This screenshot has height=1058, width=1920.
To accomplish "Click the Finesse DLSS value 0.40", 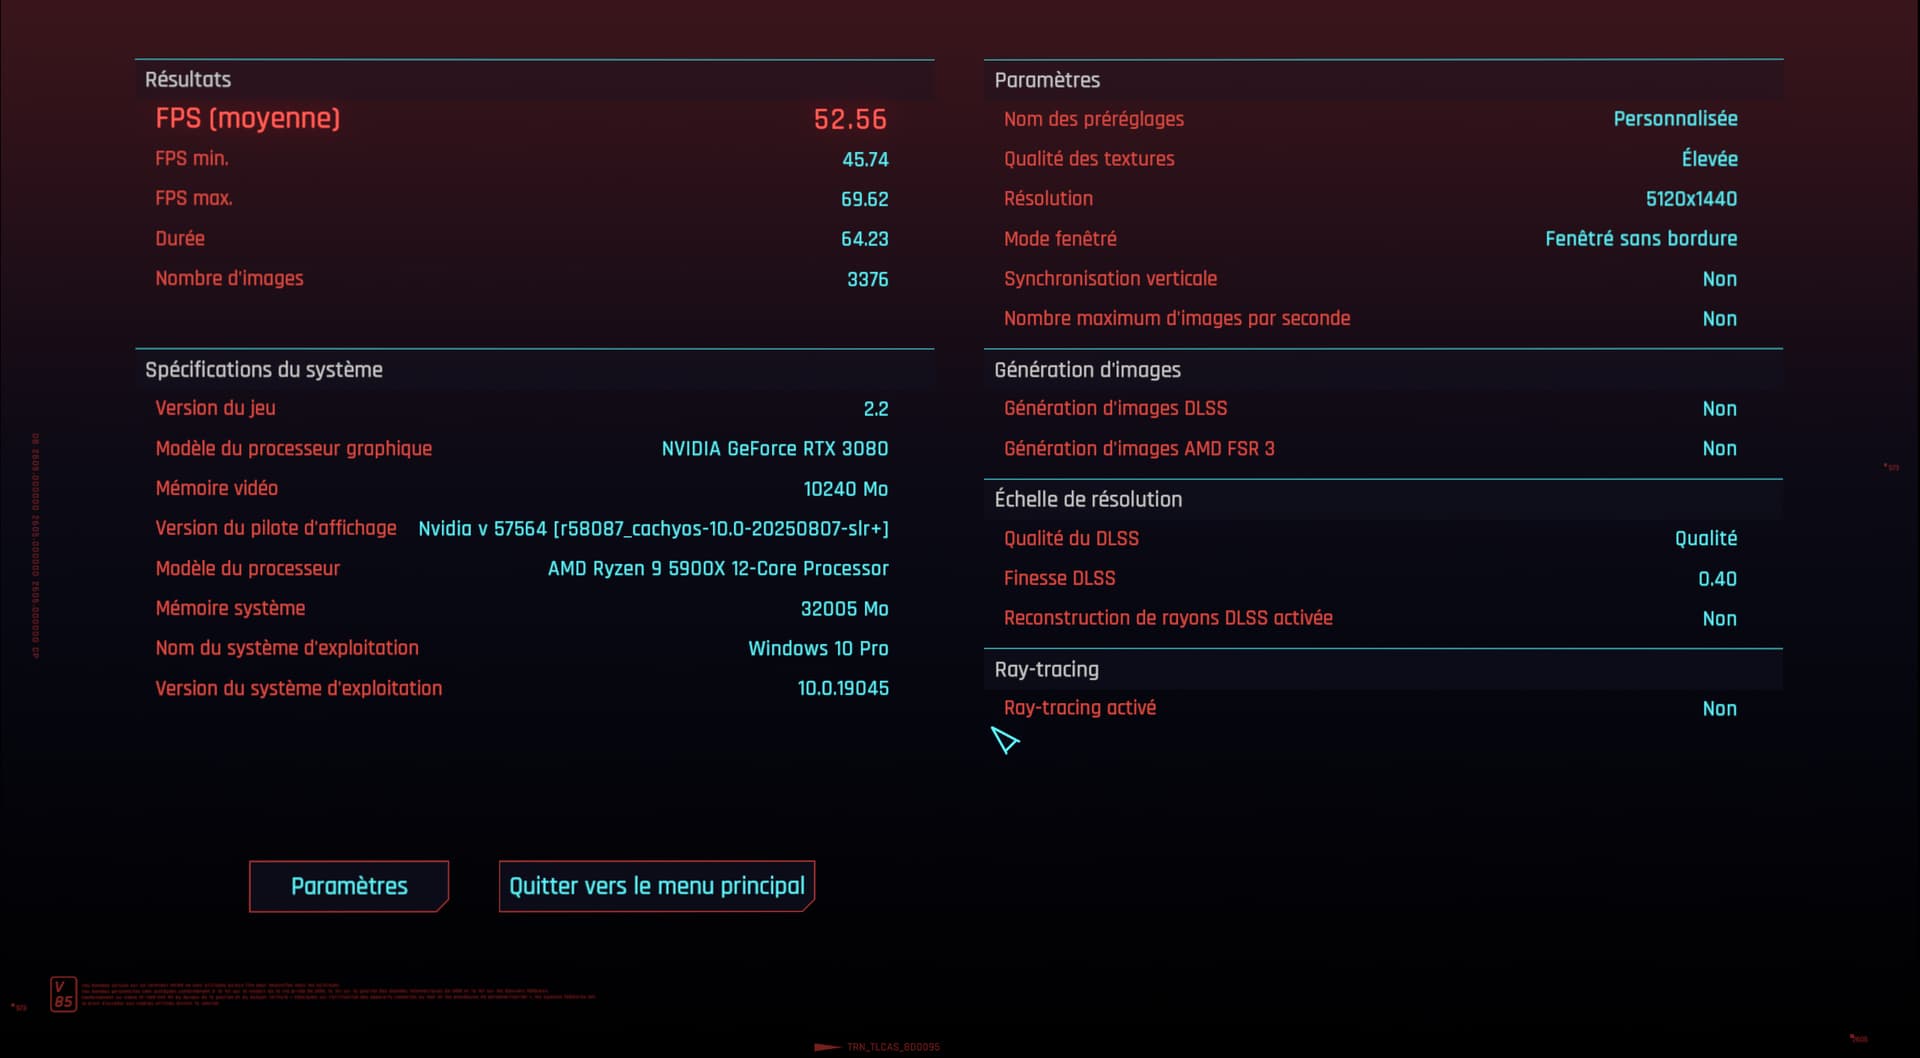I will [1717, 579].
